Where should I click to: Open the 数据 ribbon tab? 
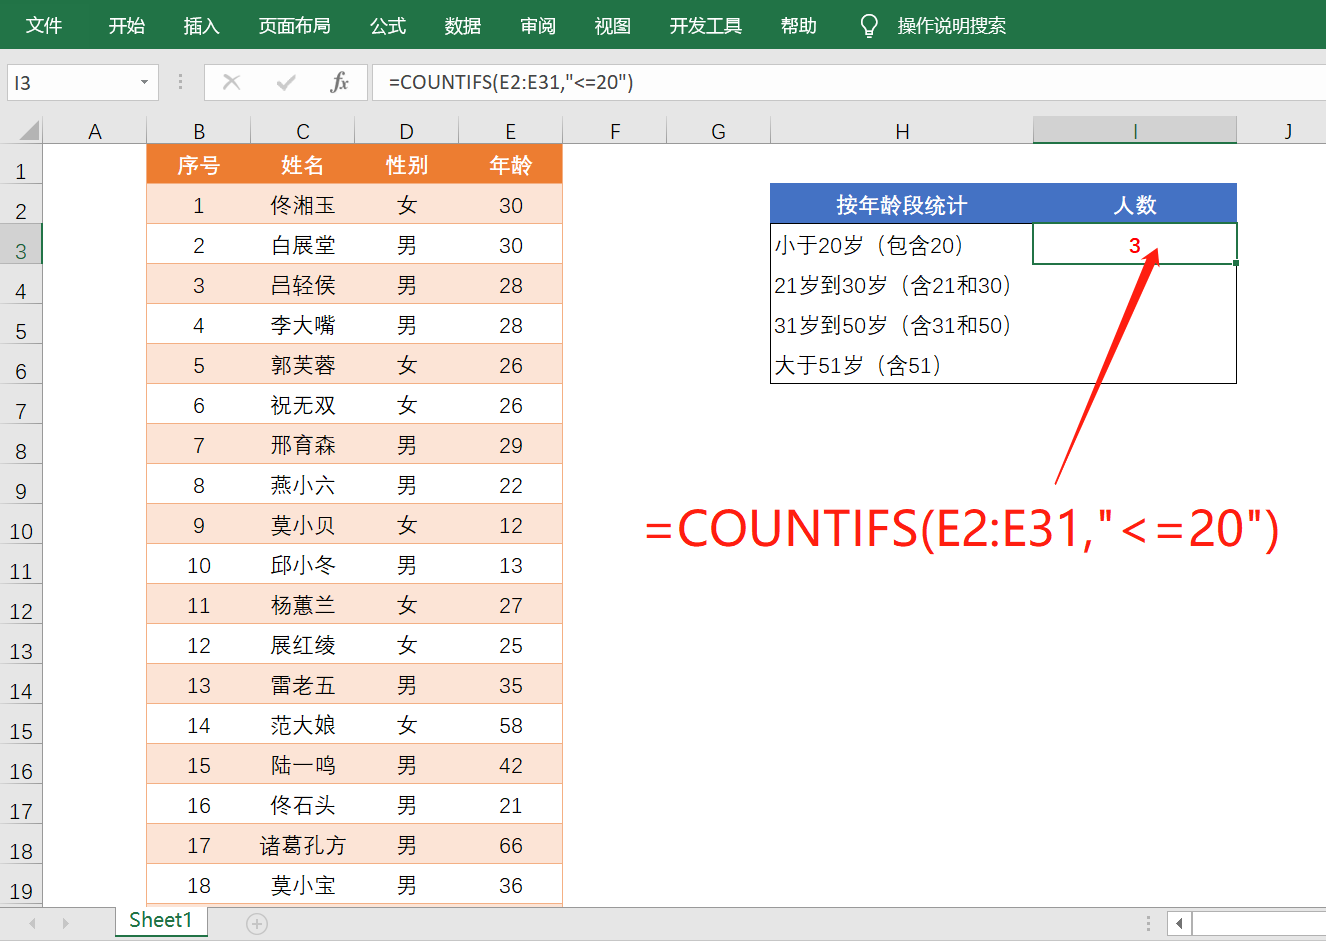point(463,26)
